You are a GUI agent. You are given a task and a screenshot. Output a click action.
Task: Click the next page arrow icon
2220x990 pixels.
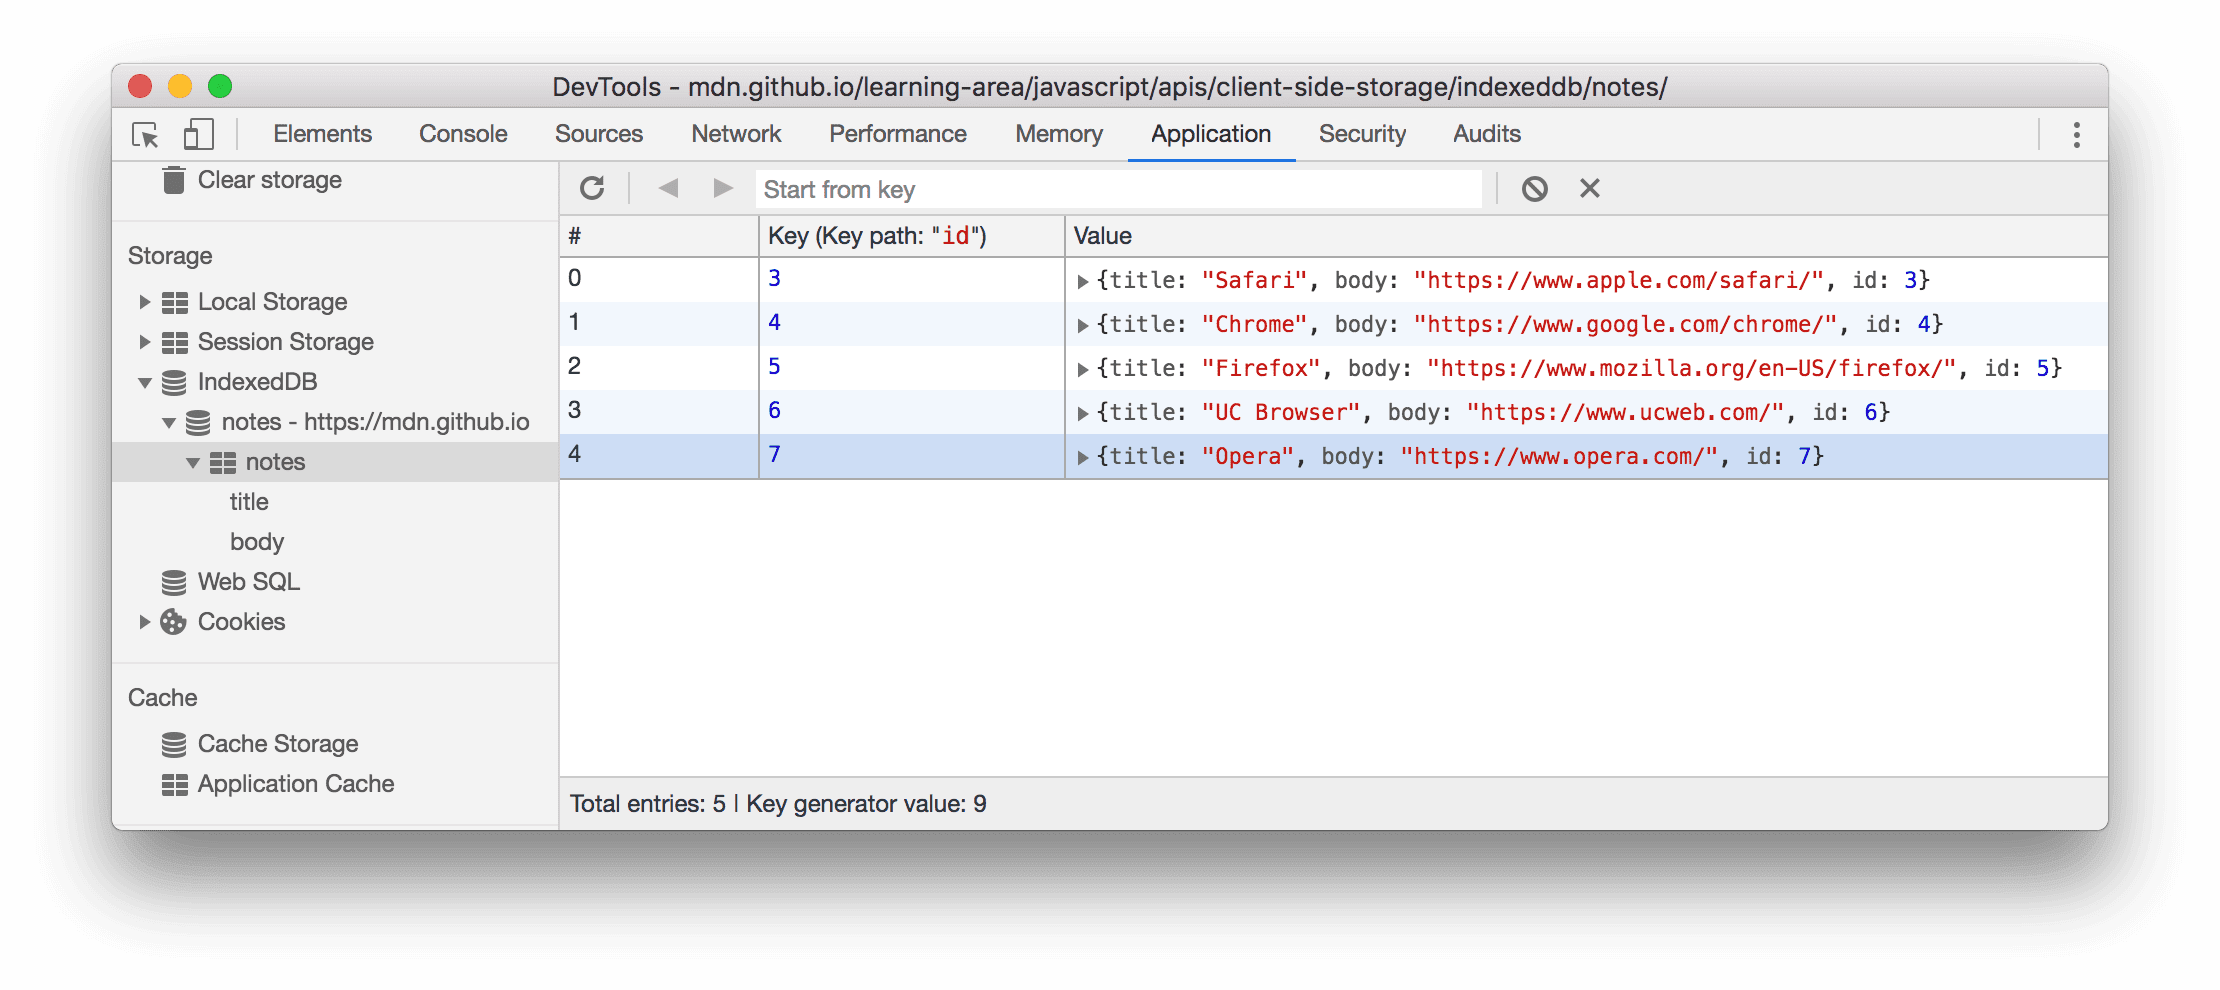(722, 188)
